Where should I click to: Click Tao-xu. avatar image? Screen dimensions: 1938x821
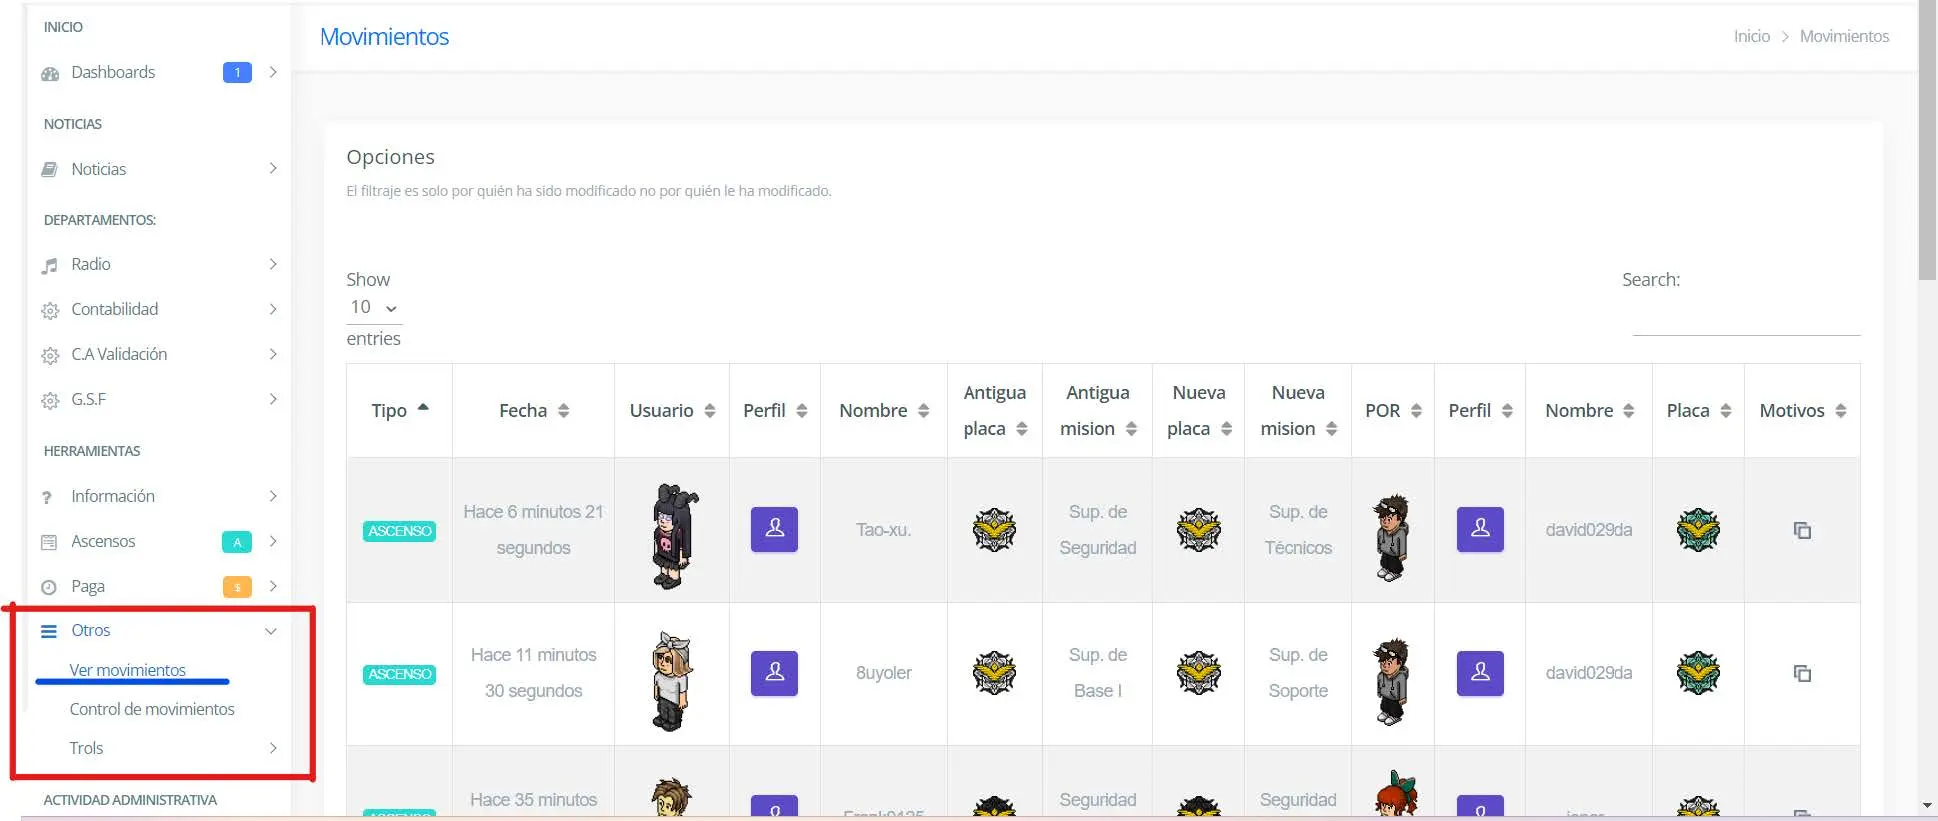pos(673,535)
